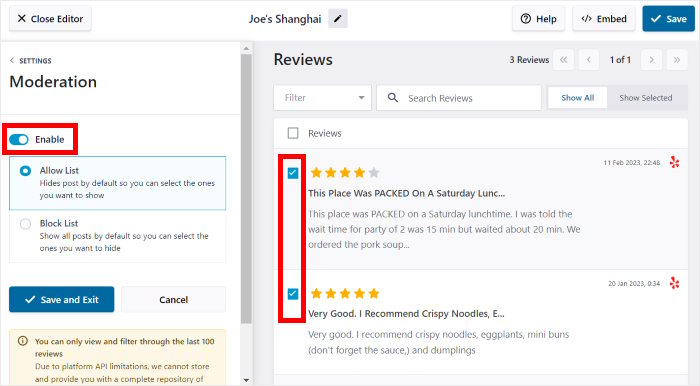Jump to the first page of reviews
Screen dimensions: 700x386
(563, 59)
